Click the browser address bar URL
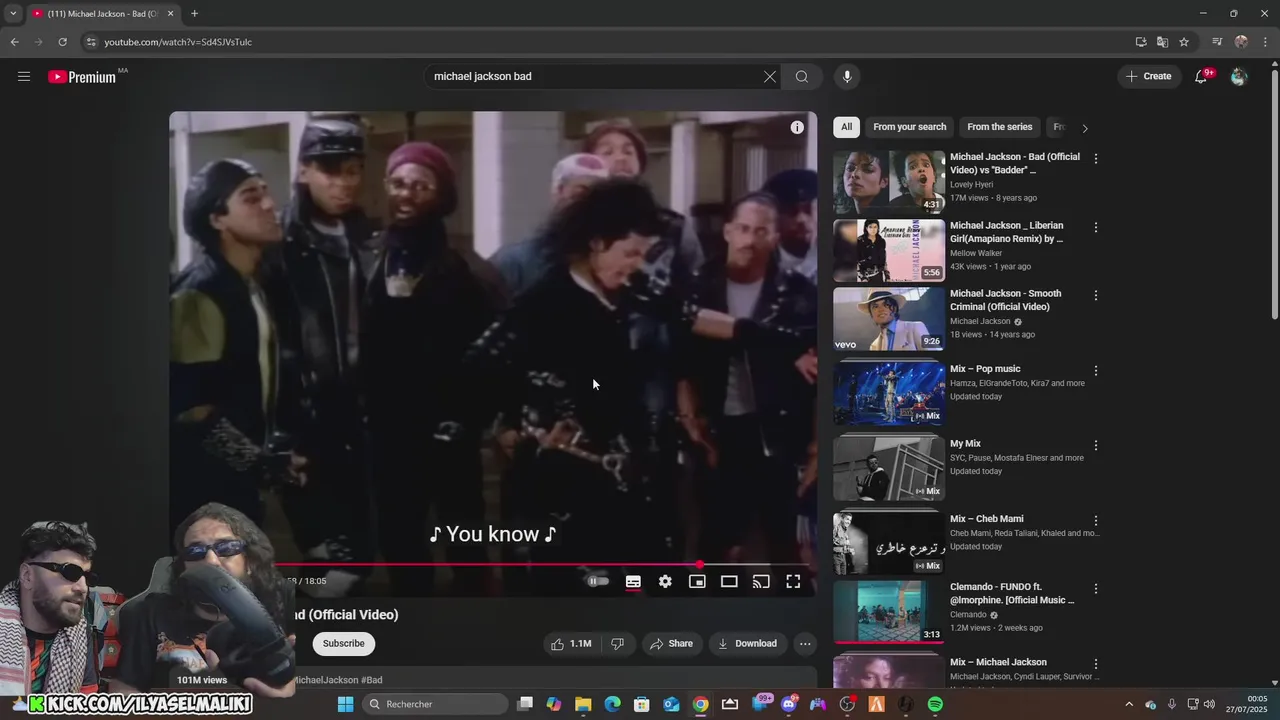The height and width of the screenshot is (720, 1280). pos(178,42)
